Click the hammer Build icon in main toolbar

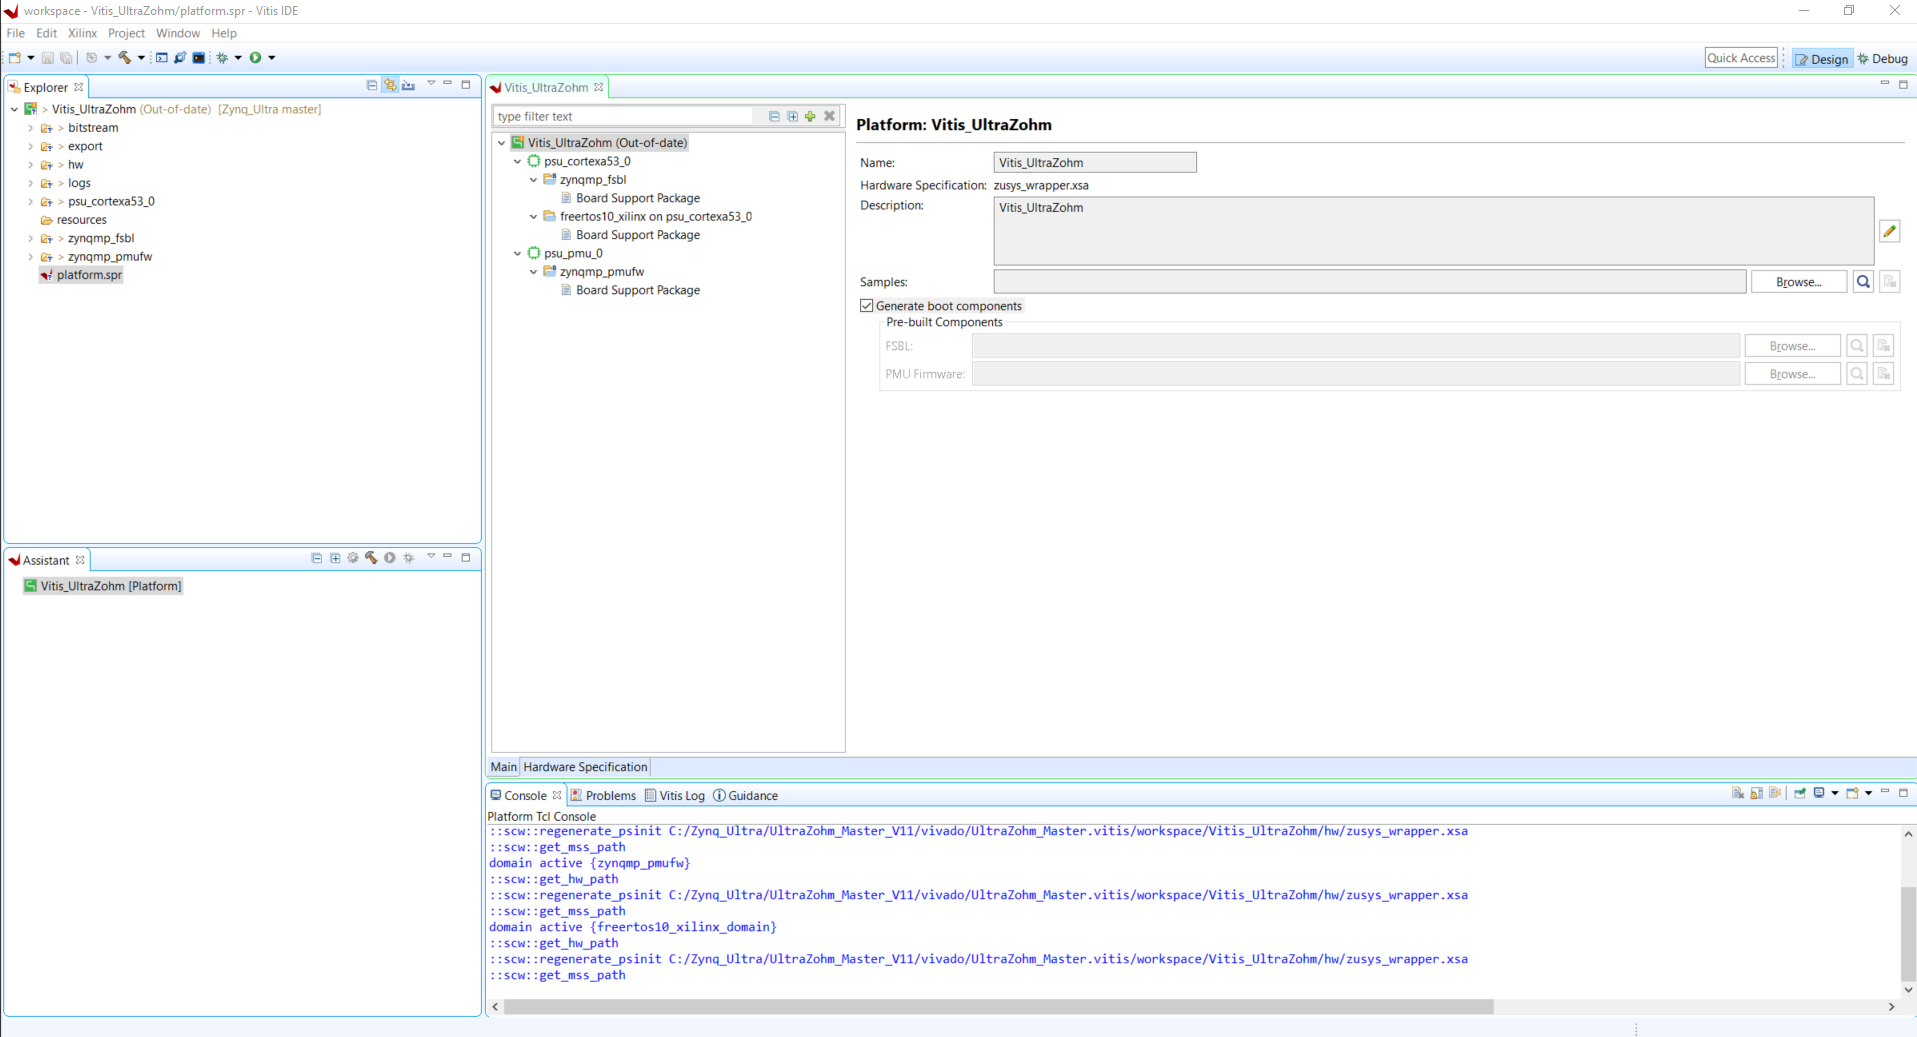[125, 58]
